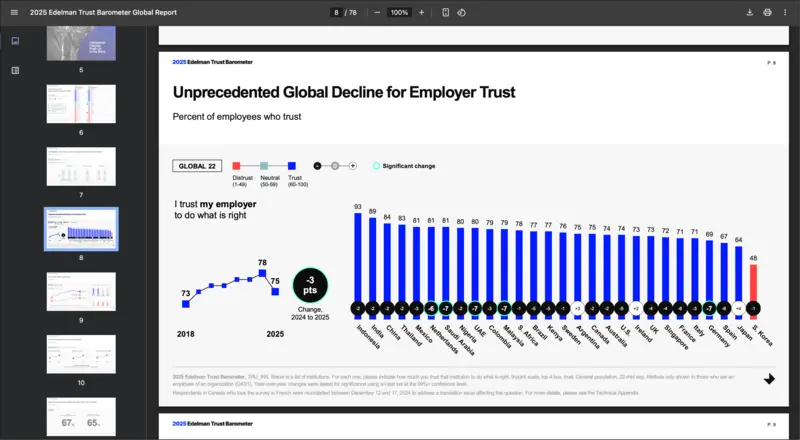Open page 6 thumbnail
Viewport: 800px width, 440px height.
point(81,104)
